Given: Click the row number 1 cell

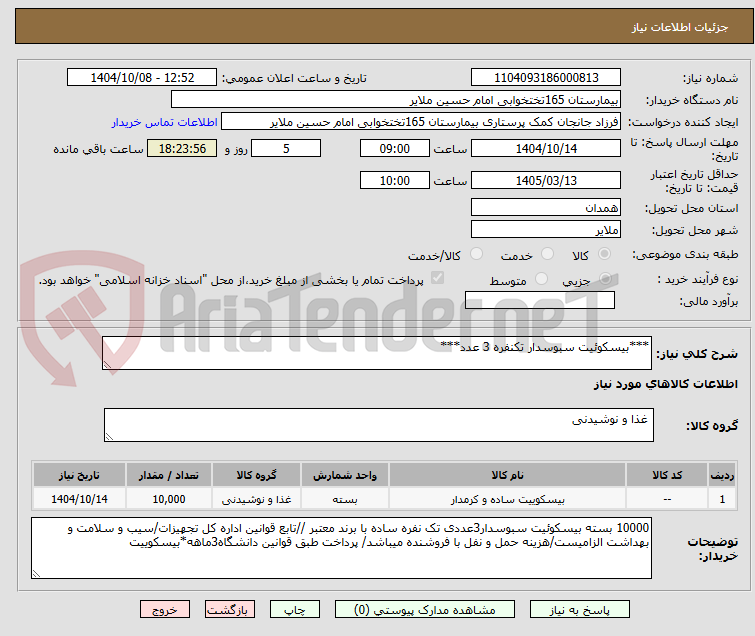Looking at the screenshot, I should 722,499.
